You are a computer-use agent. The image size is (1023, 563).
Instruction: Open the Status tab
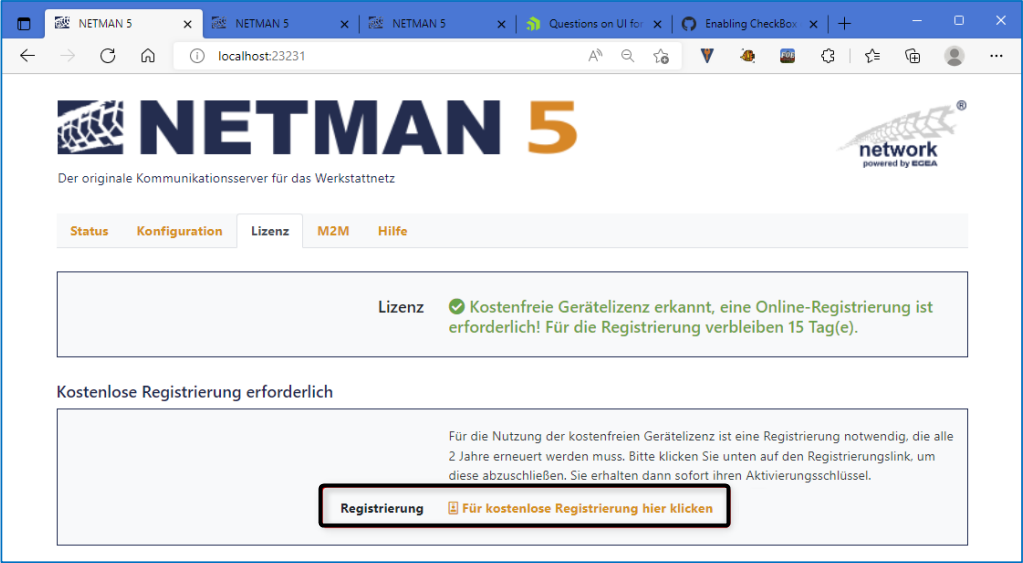(x=89, y=231)
